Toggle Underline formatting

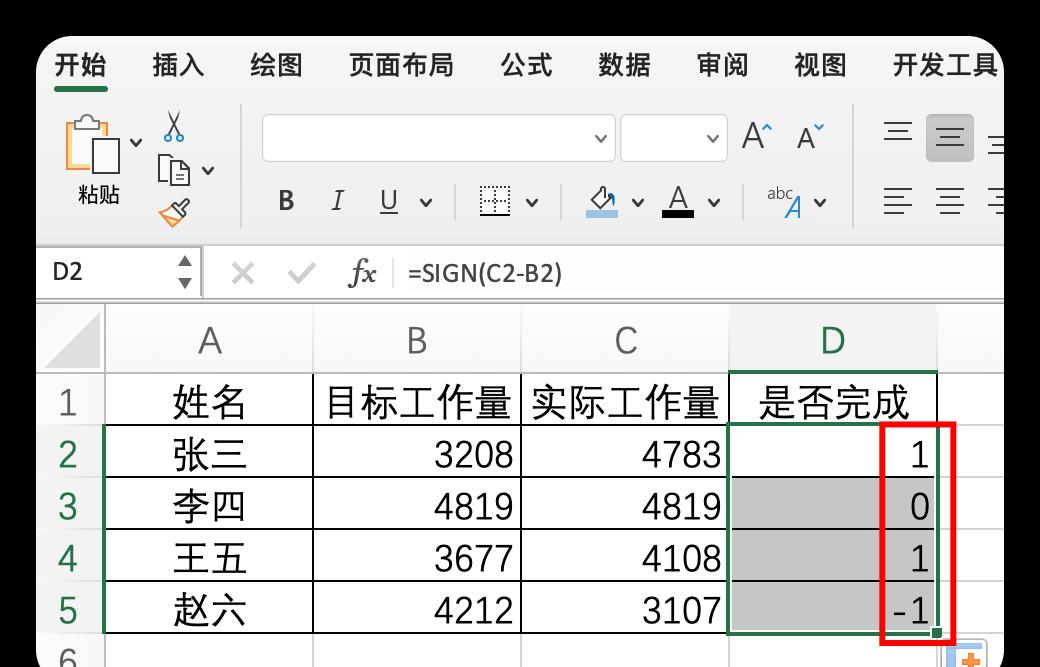click(389, 201)
